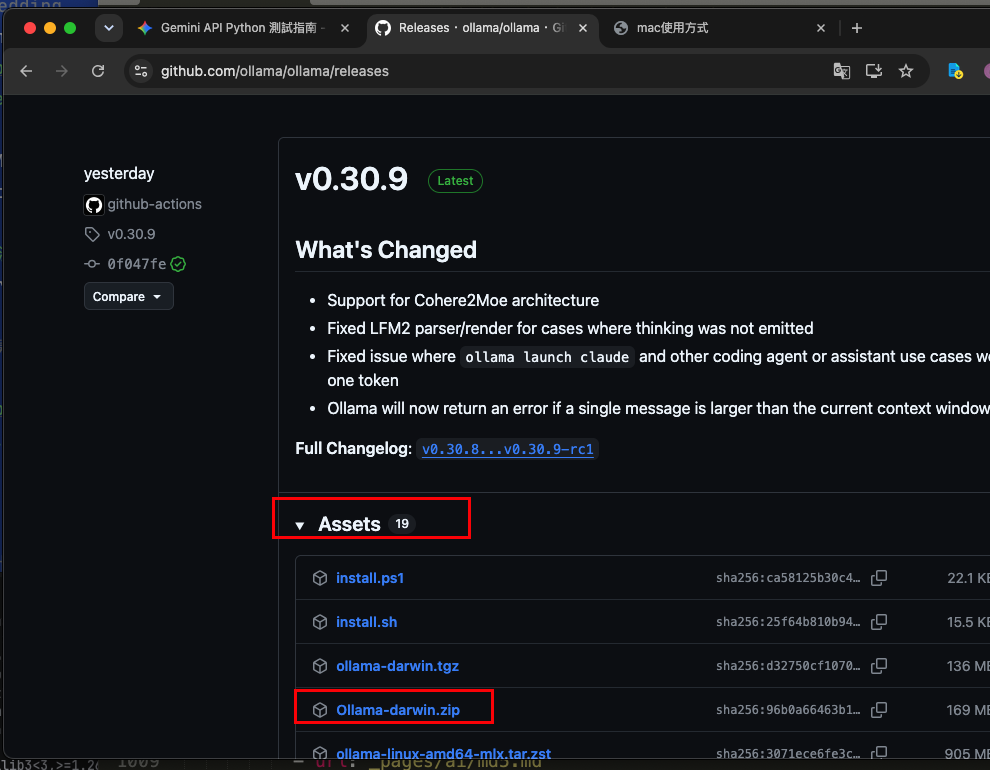Click the package icon beside install.ps1

coord(320,578)
